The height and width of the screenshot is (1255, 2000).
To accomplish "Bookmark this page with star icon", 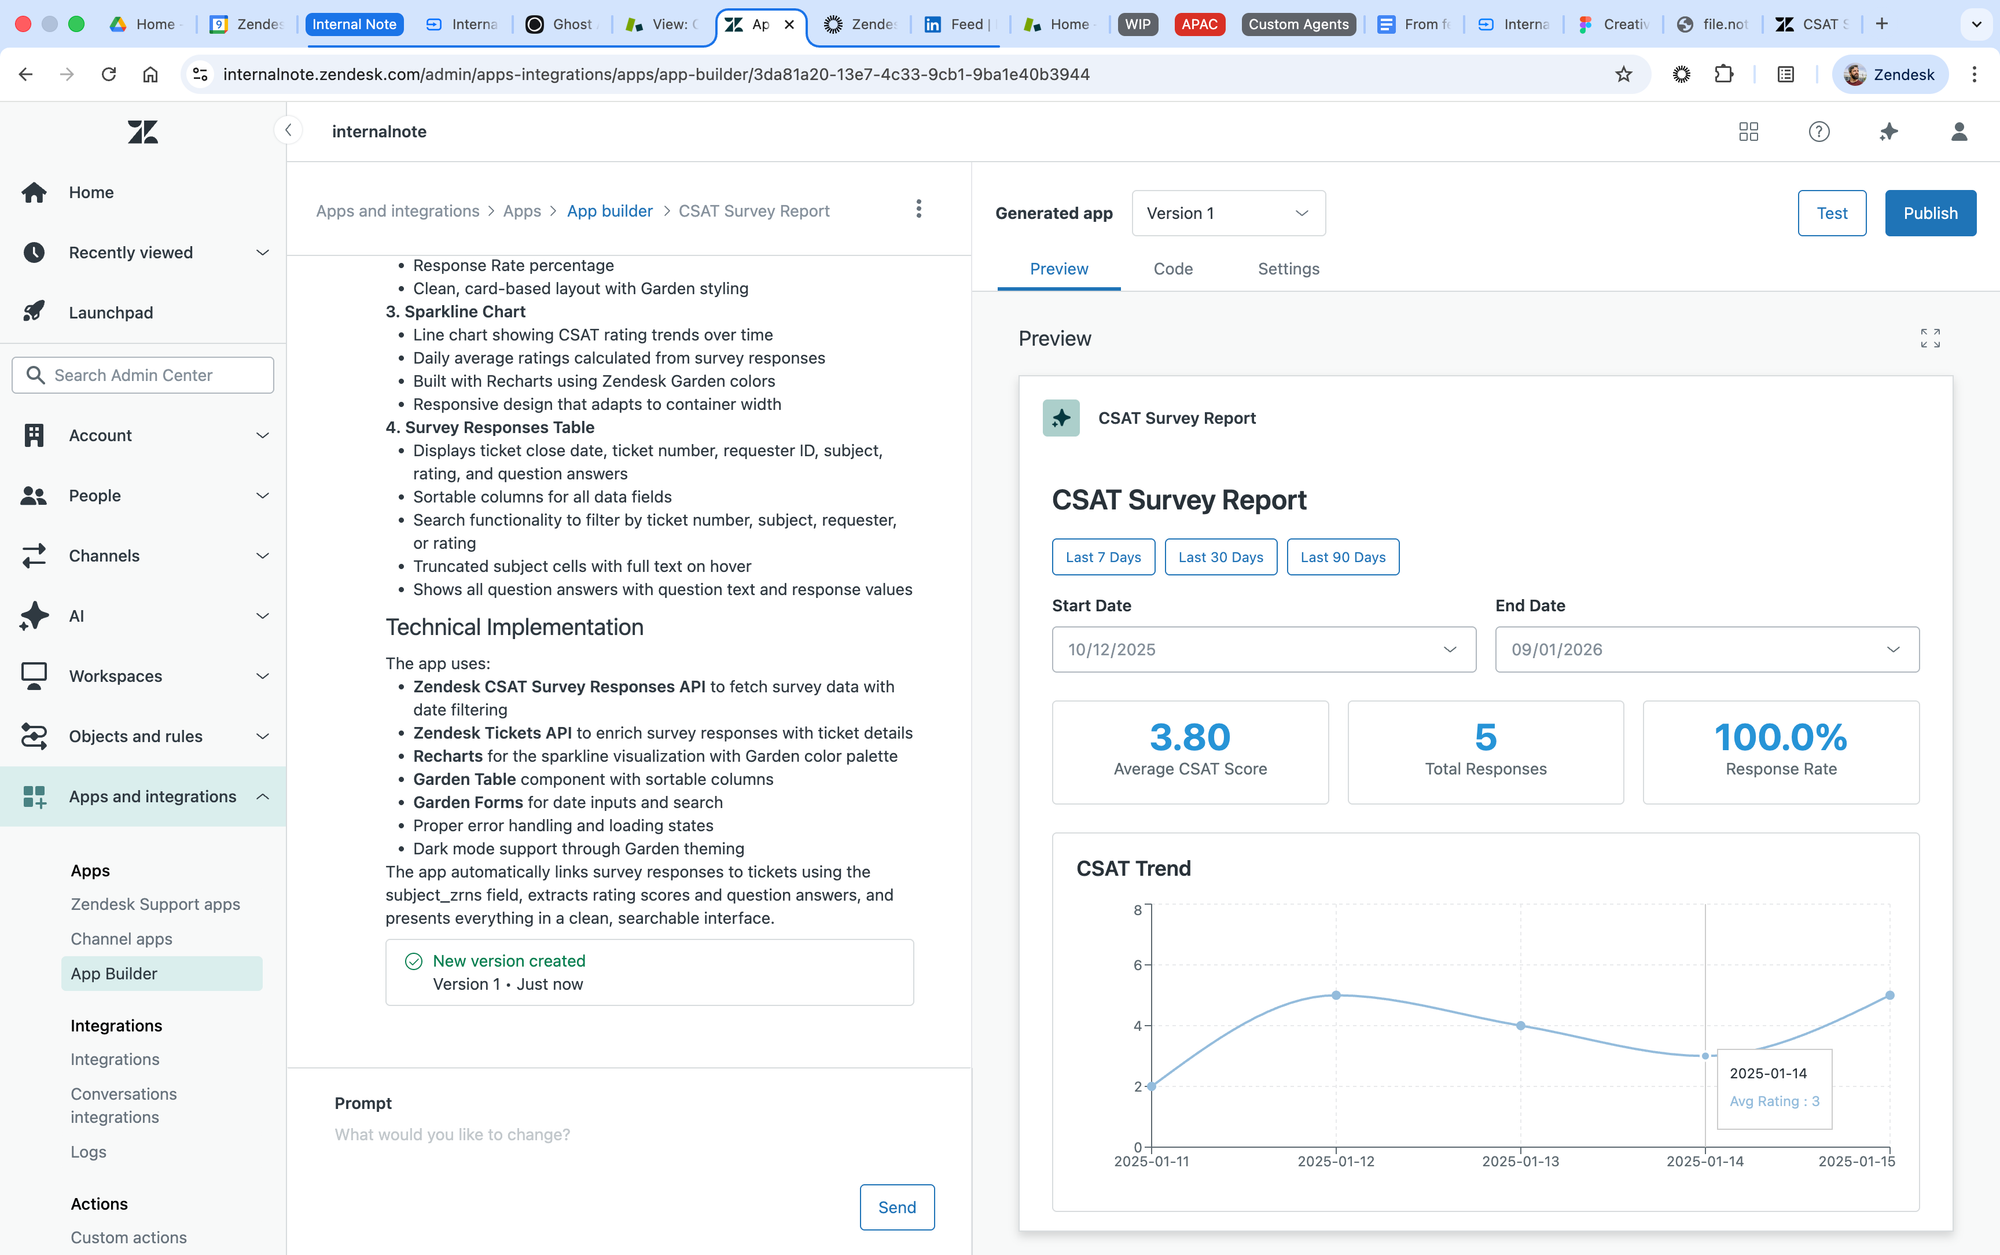I will pos(1623,74).
